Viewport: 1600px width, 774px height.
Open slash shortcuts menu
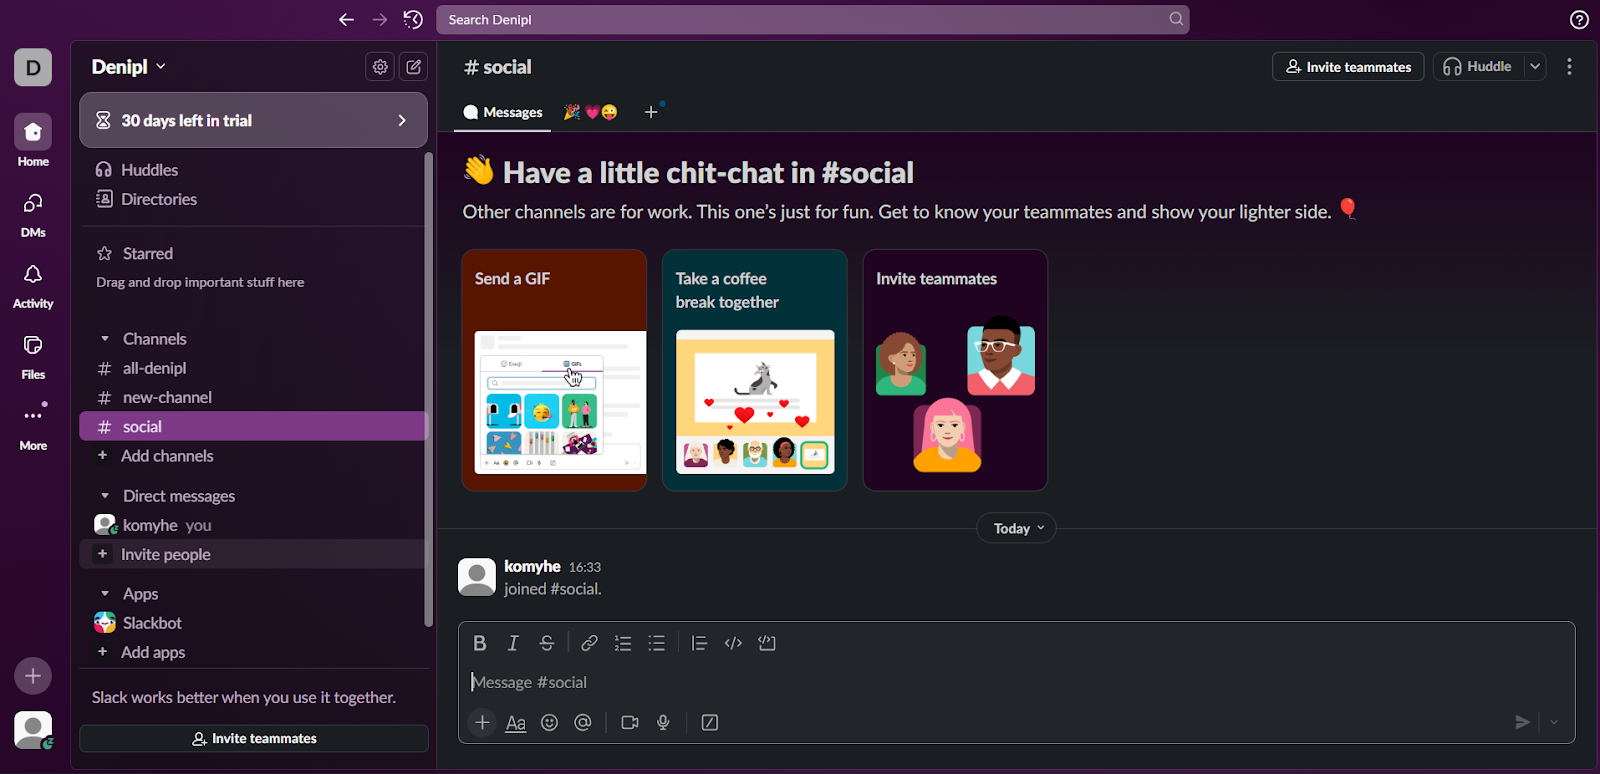[x=710, y=722]
